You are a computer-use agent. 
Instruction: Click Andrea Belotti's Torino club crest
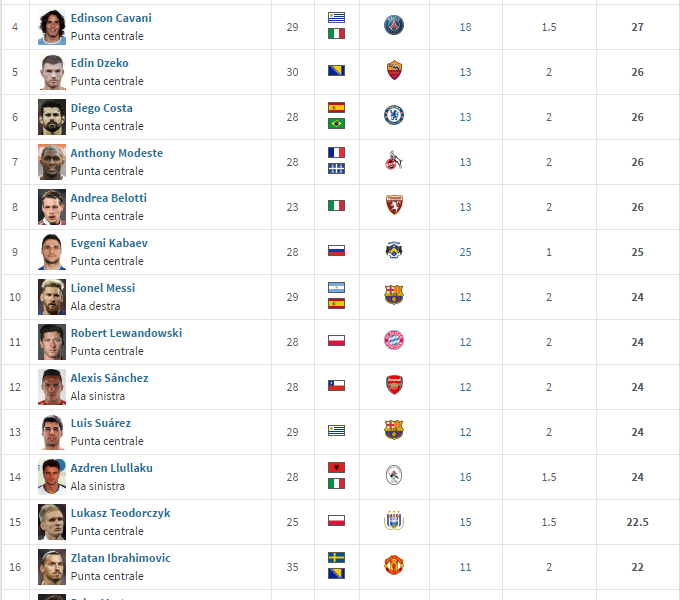tap(394, 206)
